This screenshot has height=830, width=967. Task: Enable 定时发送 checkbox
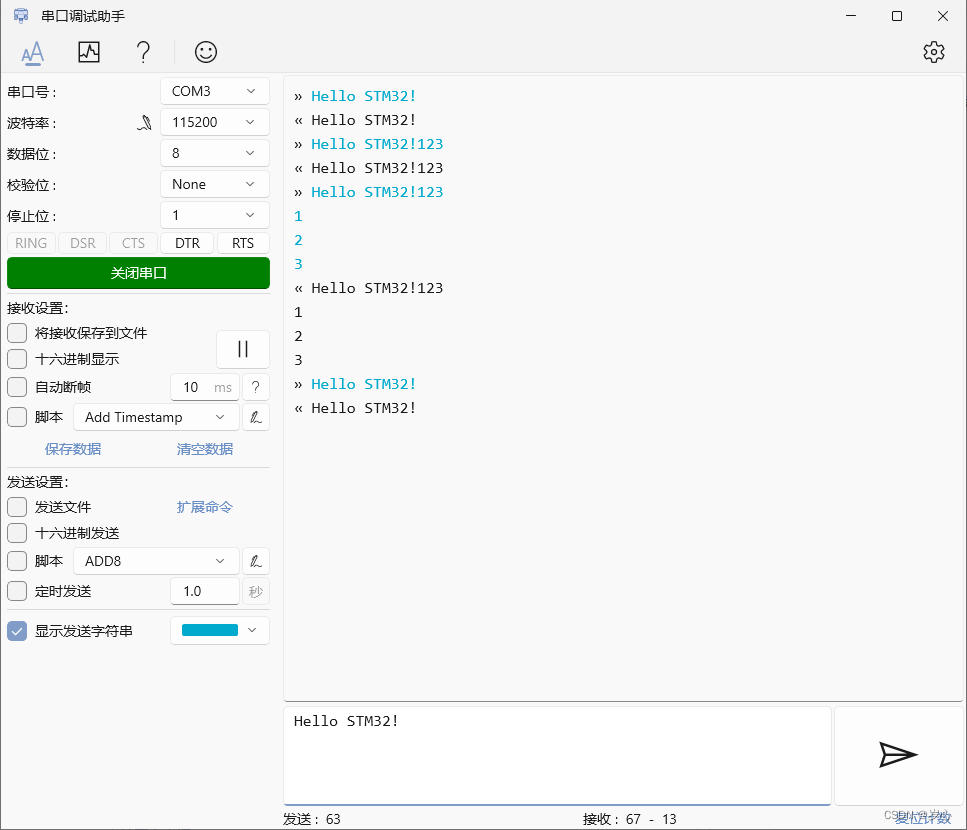(x=17, y=591)
